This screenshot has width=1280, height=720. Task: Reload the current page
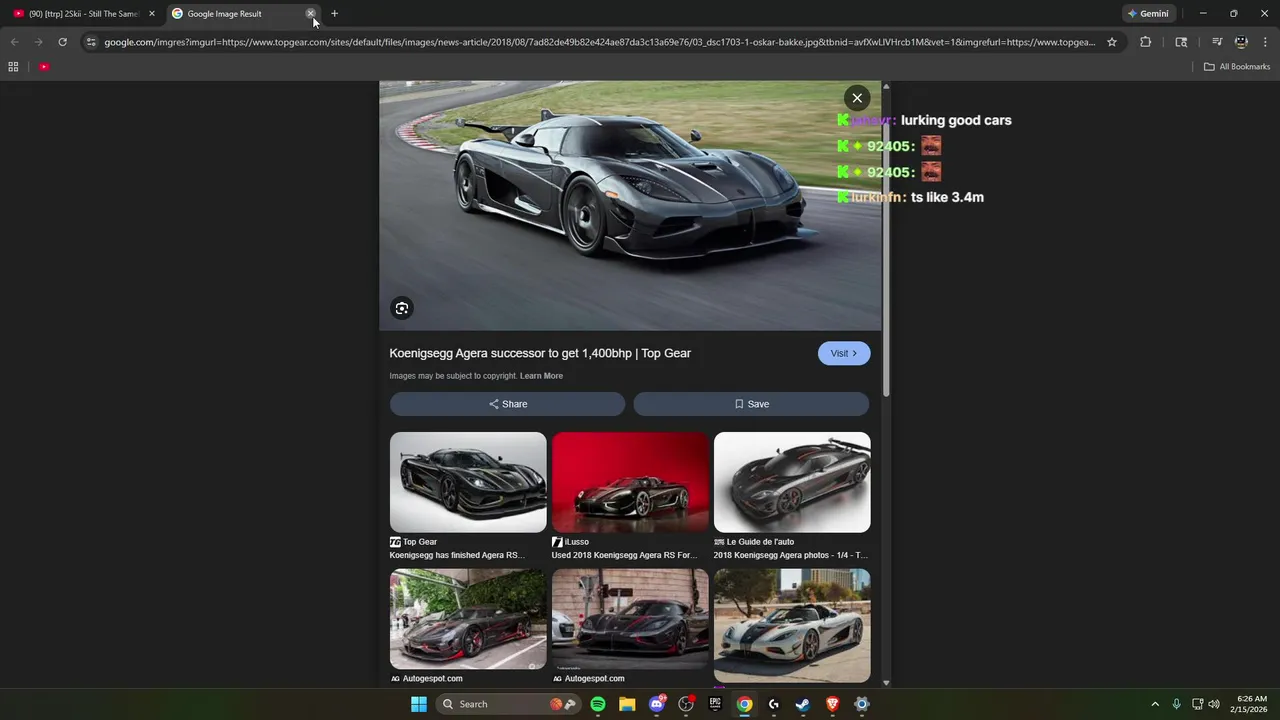coord(62,42)
